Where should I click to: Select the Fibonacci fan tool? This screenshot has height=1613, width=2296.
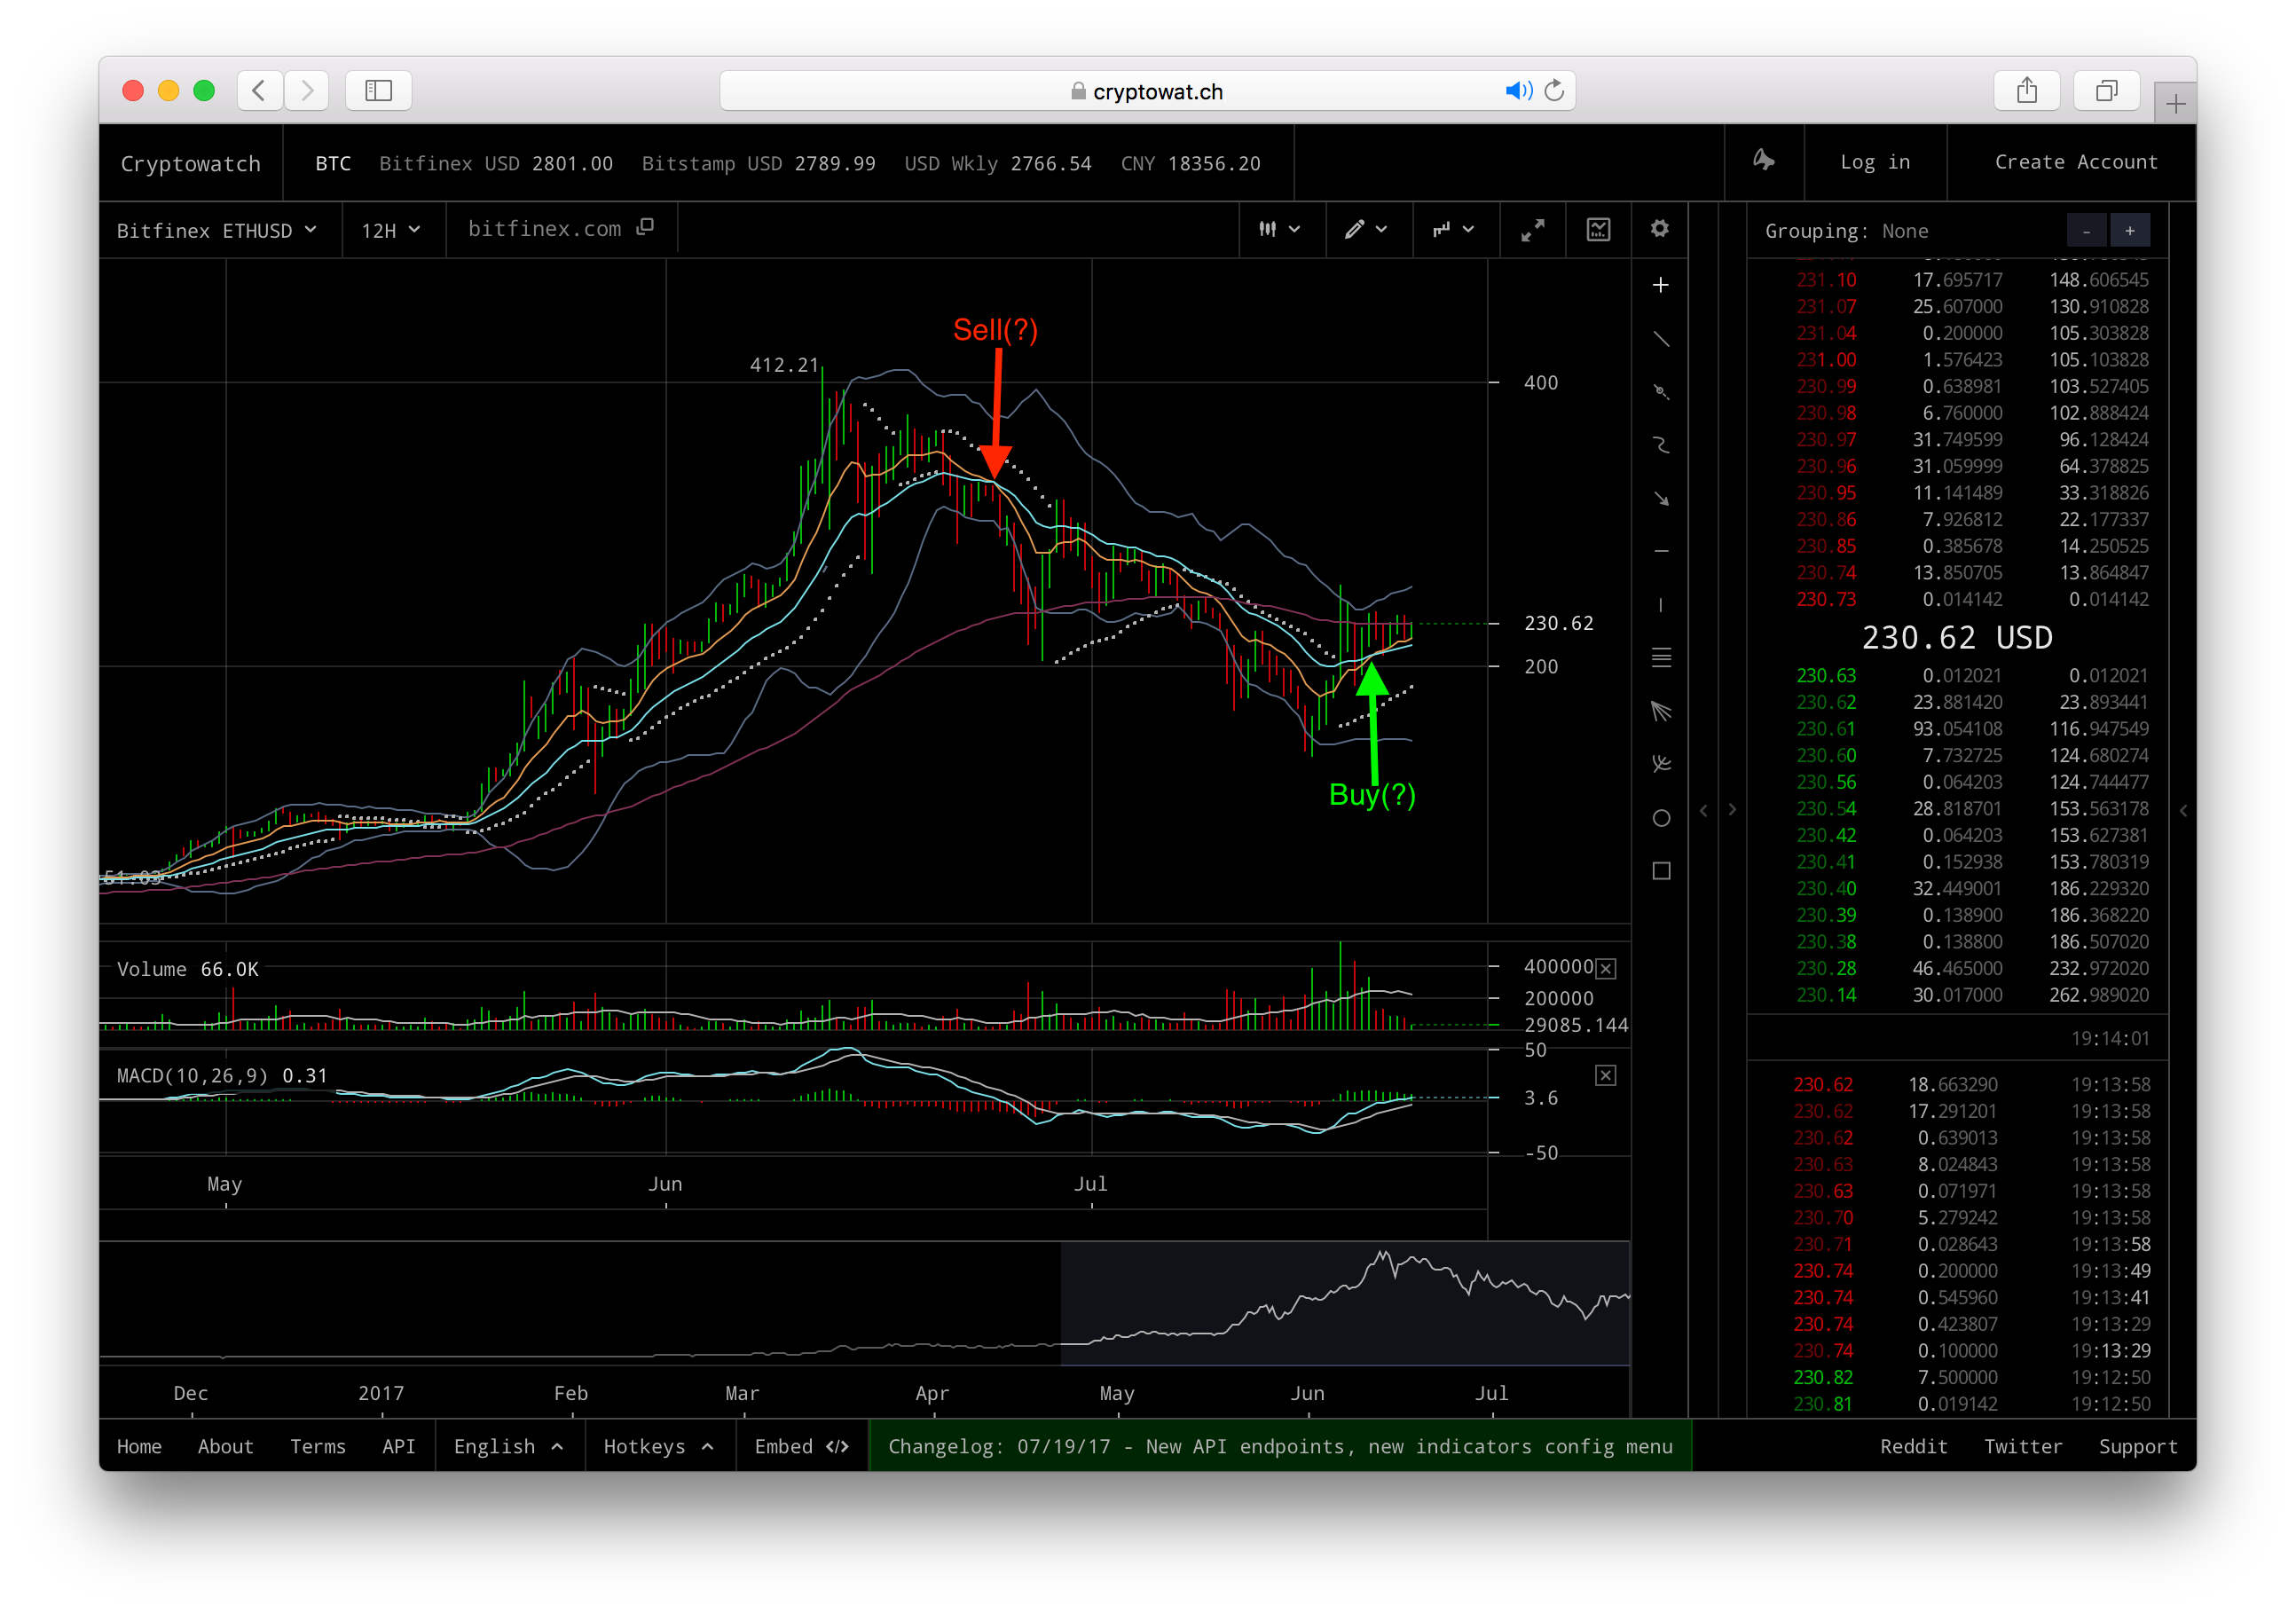coord(1660,711)
